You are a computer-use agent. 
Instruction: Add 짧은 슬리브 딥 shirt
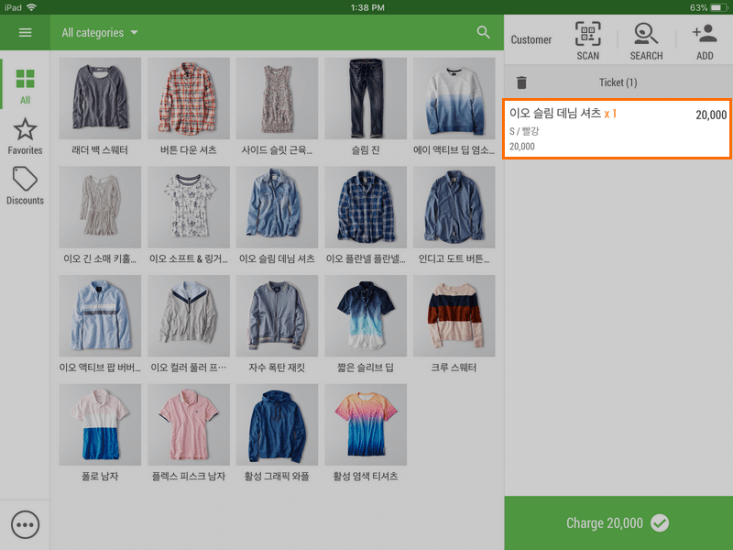366,324
